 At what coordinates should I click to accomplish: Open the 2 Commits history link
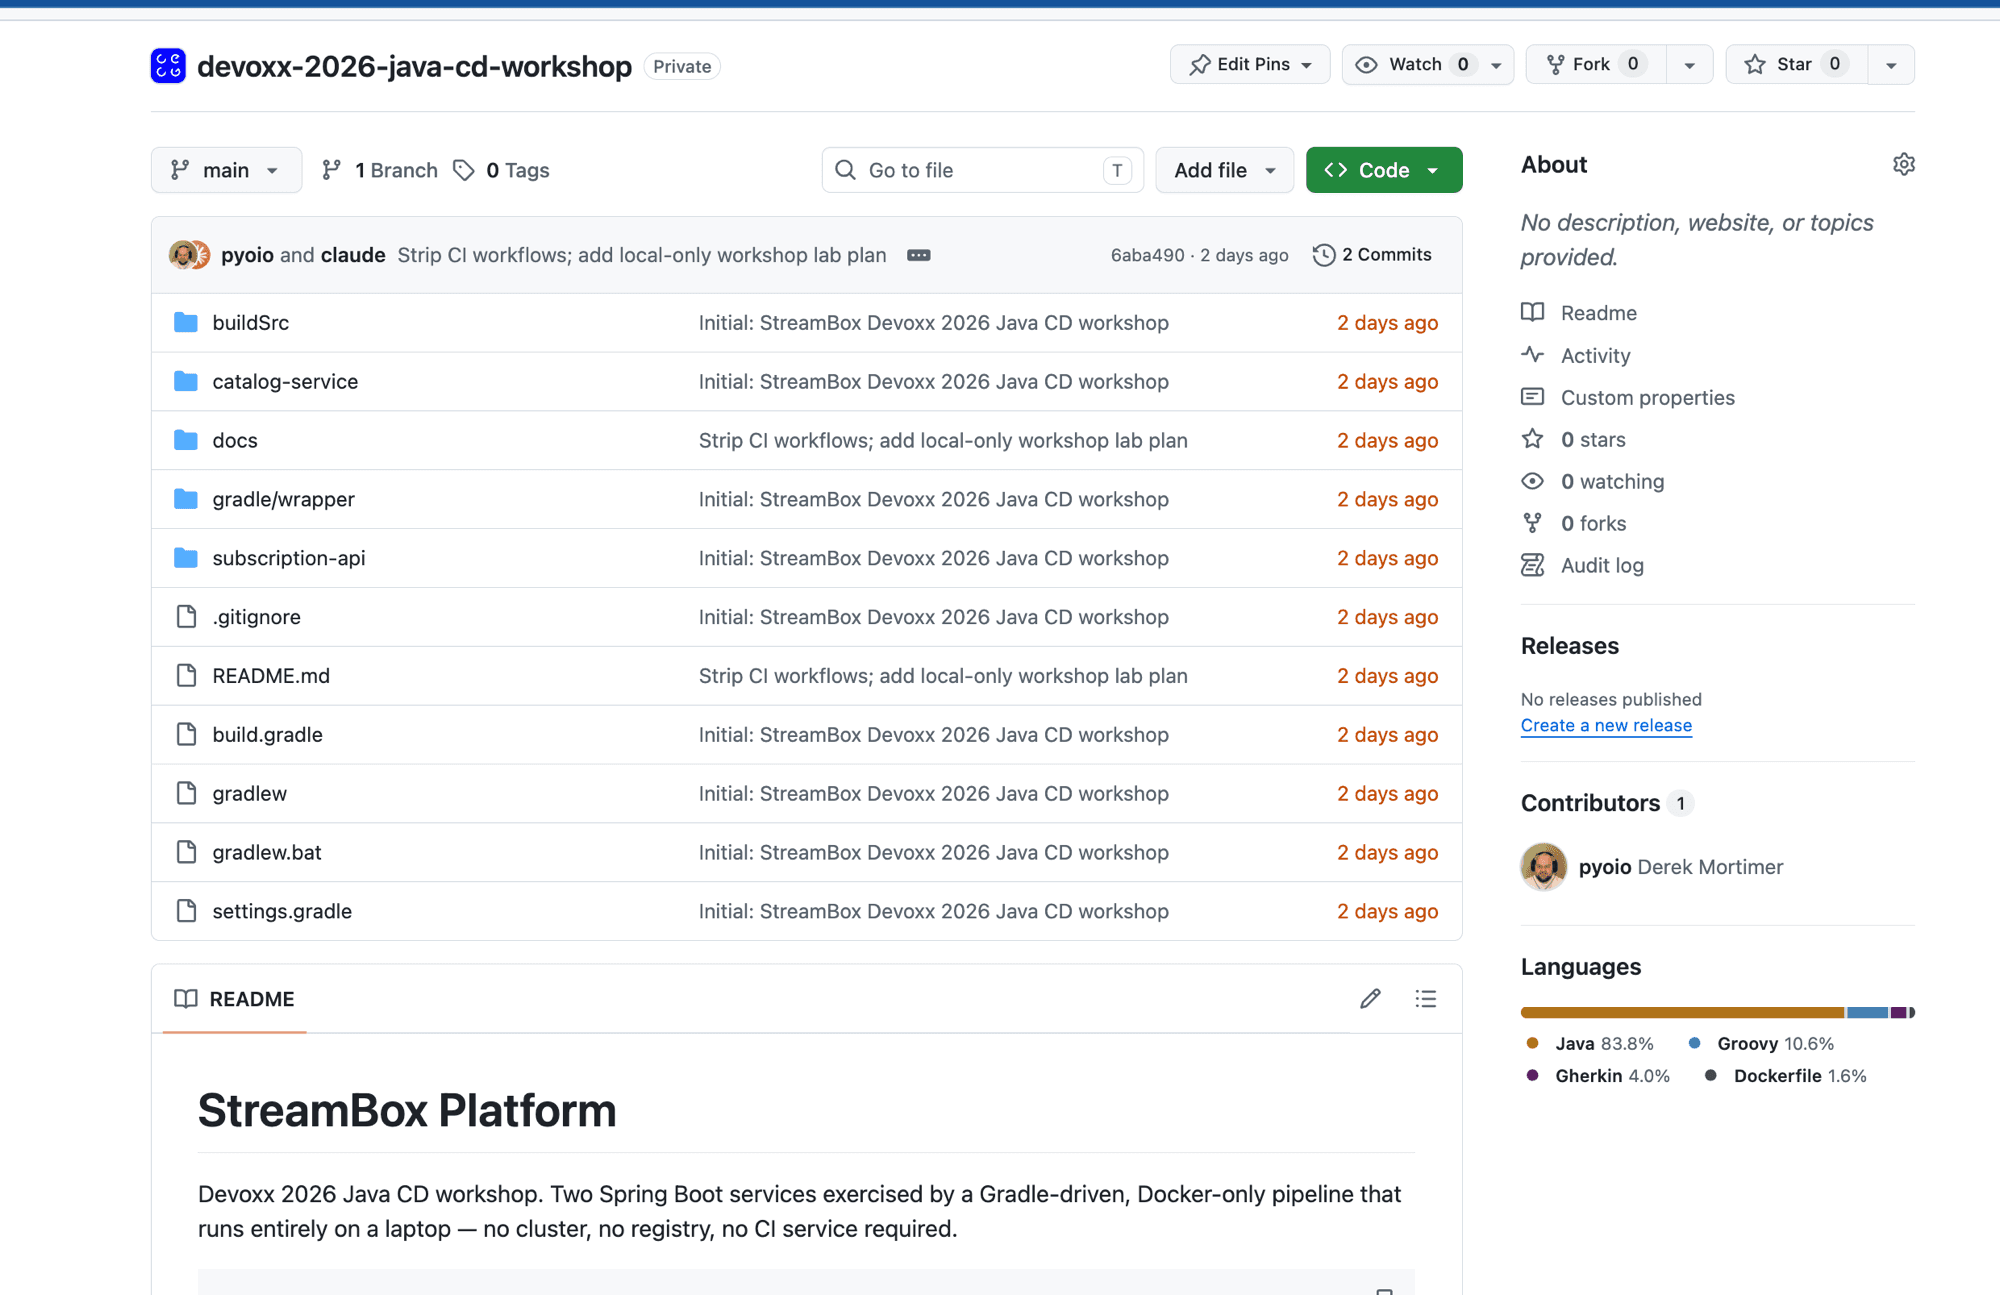click(1372, 255)
